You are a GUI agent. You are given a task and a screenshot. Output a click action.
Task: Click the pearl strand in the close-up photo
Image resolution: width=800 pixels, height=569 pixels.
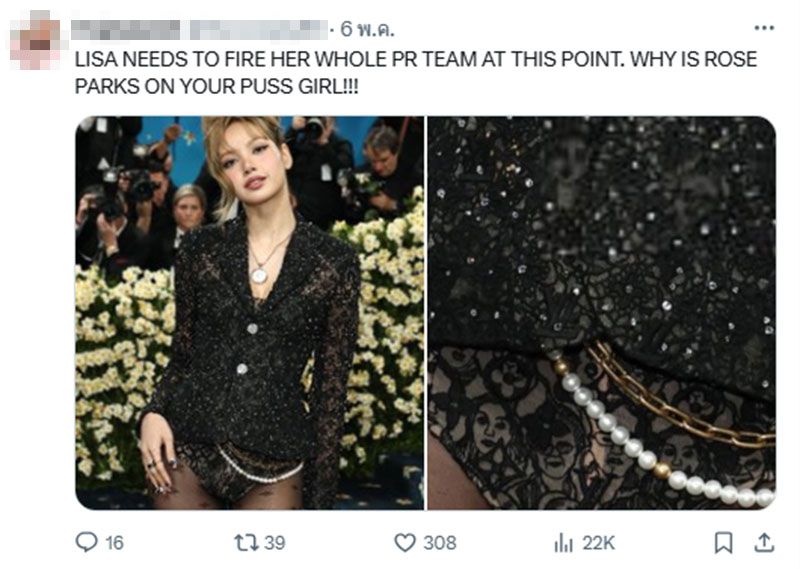640,448
